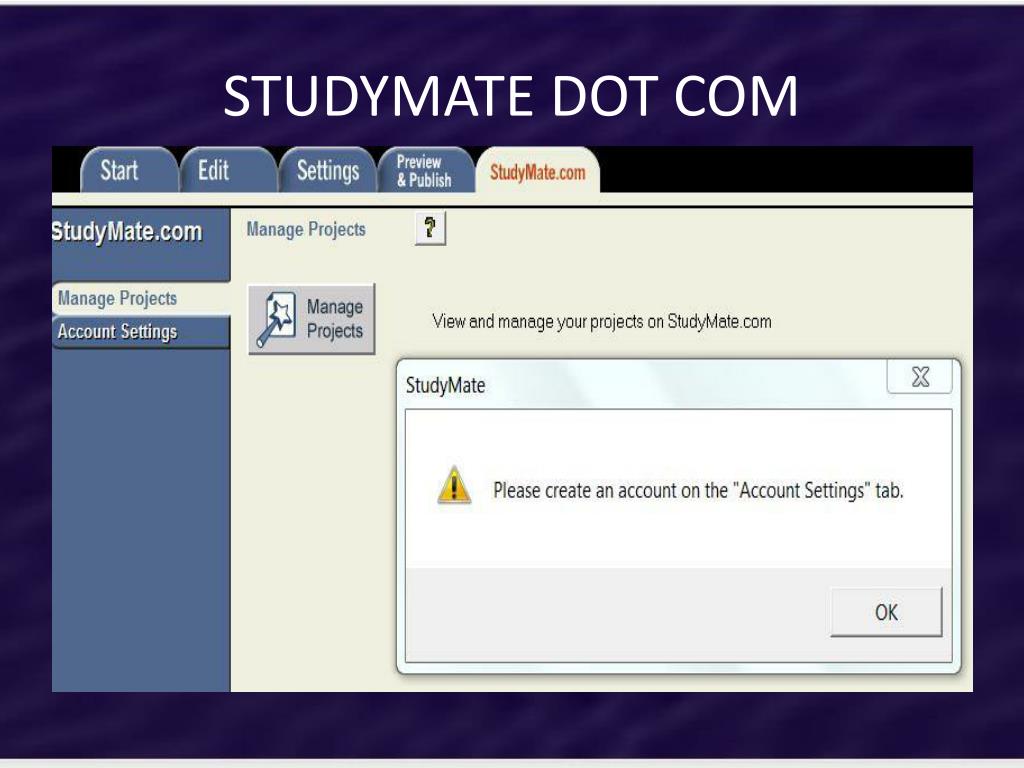Click the yellow warning triangle icon
This screenshot has width=1024, height=768.
pos(454,485)
